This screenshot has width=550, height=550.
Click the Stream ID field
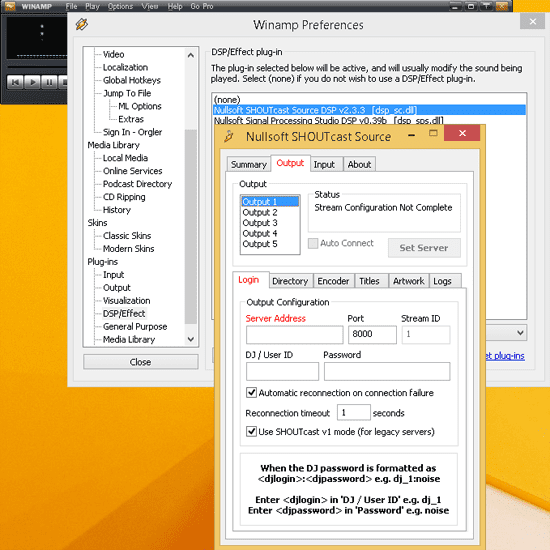pos(426,335)
